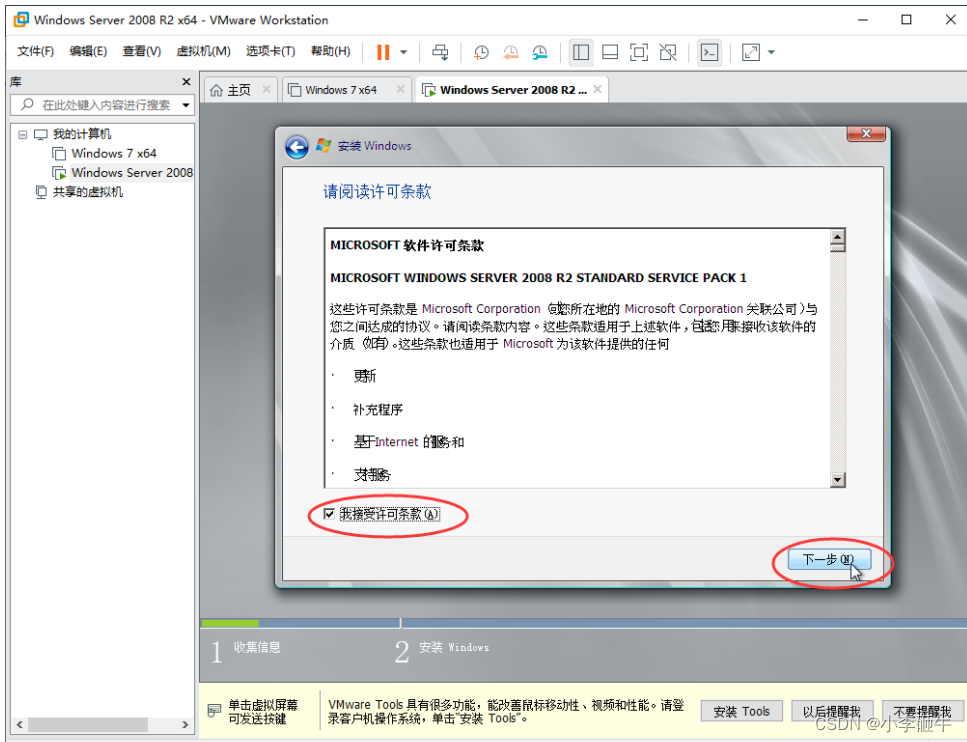
Task: Click the Unity mode icon
Action: (668, 52)
